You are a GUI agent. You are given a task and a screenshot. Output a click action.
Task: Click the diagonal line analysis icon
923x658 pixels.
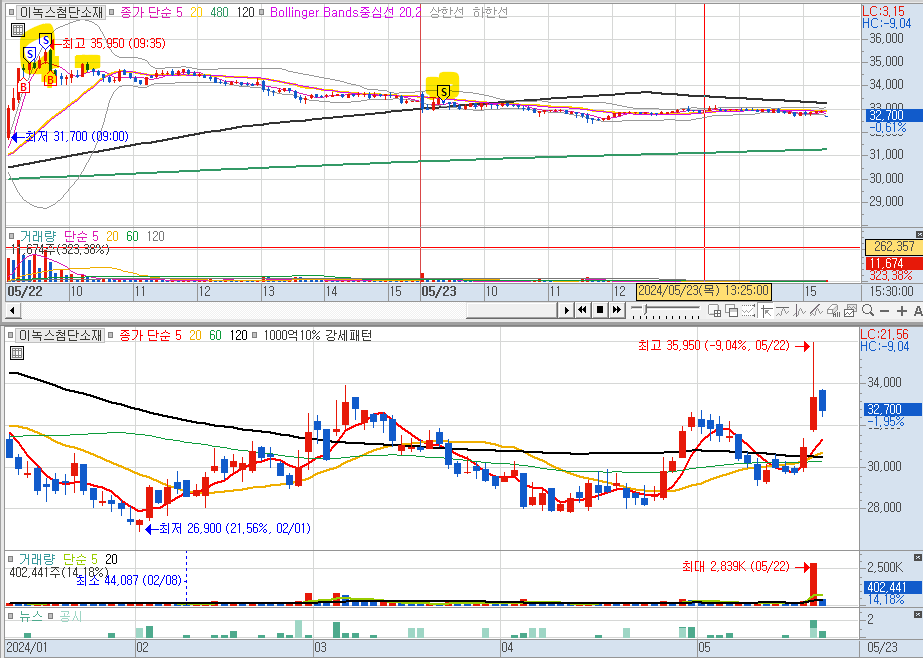[x=816, y=310]
